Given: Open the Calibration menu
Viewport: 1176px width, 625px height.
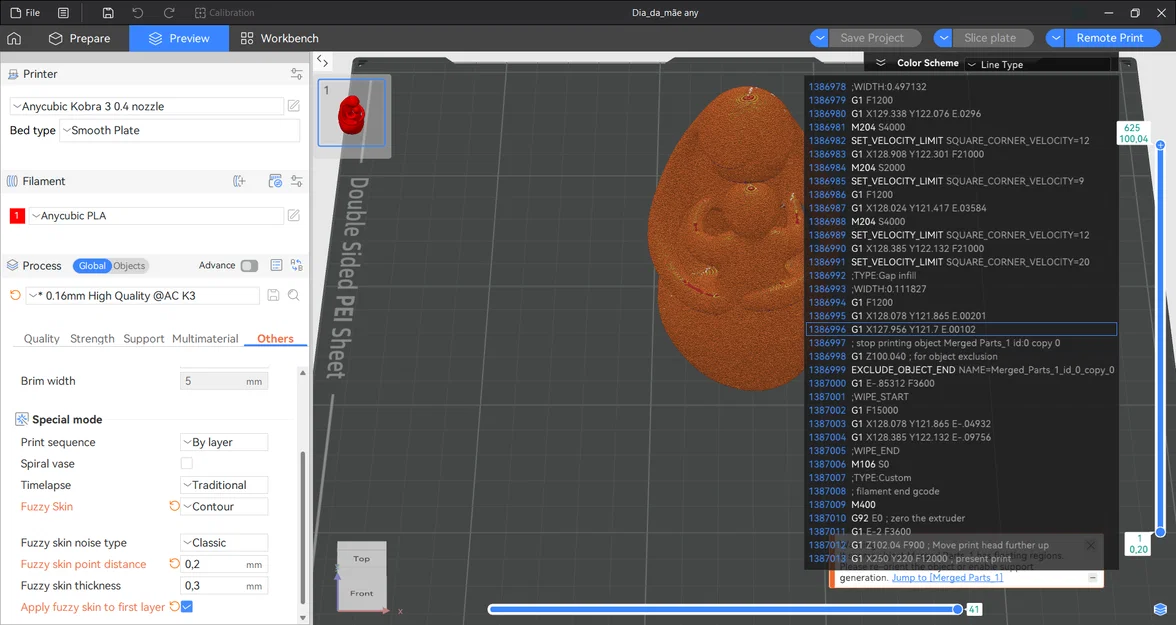Looking at the screenshot, I should 224,13.
